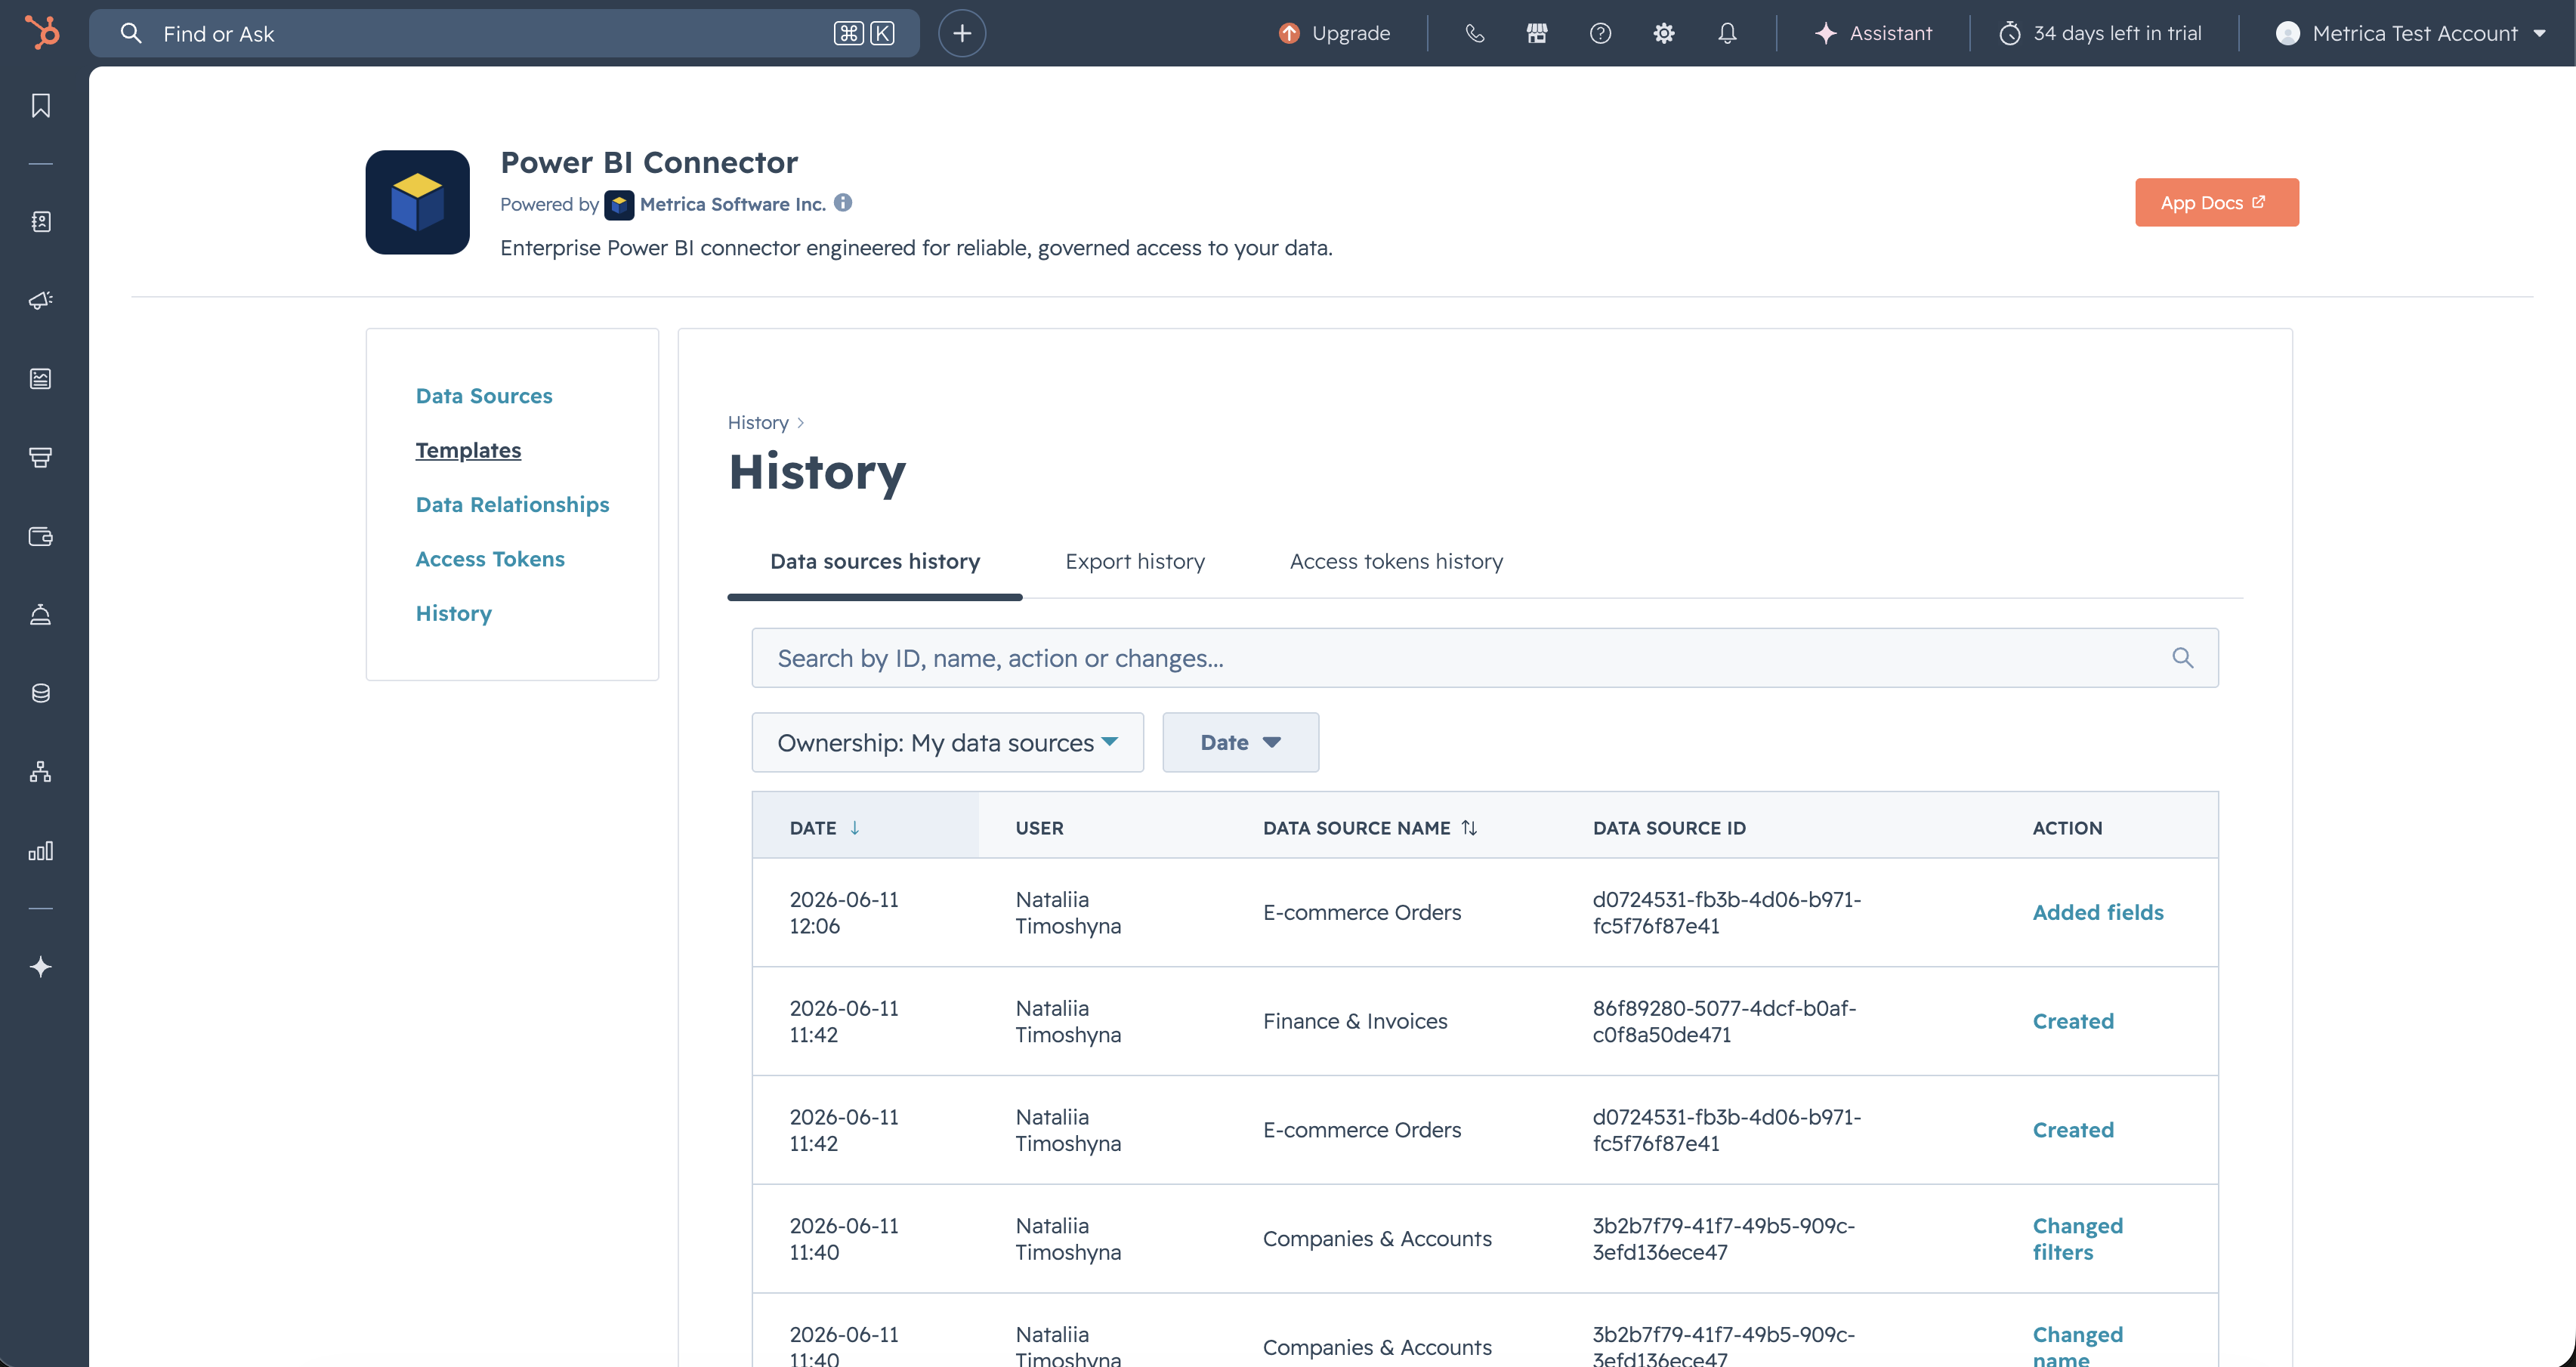
Task: Open the Automation workflow sidebar icon
Action: [x=41, y=772]
